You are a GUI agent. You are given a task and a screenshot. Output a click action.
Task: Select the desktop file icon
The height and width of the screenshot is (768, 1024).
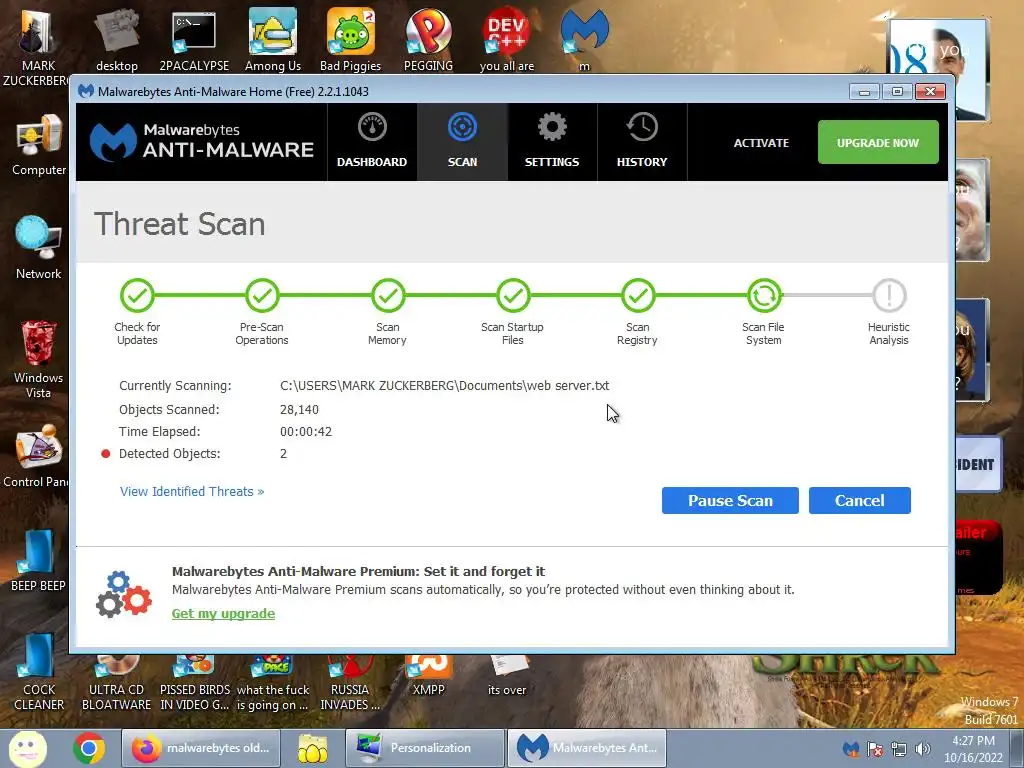coord(117,40)
